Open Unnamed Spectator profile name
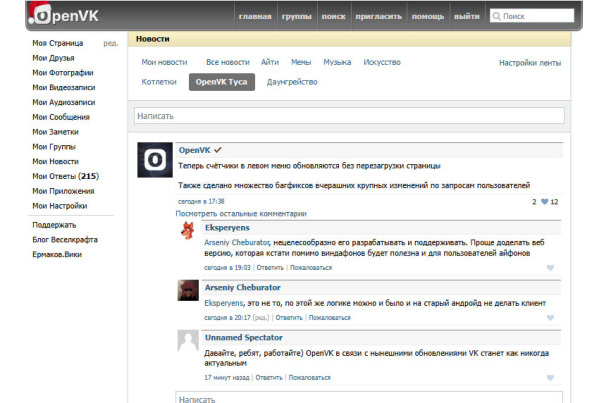The height and width of the screenshot is (403, 604). 244,338
